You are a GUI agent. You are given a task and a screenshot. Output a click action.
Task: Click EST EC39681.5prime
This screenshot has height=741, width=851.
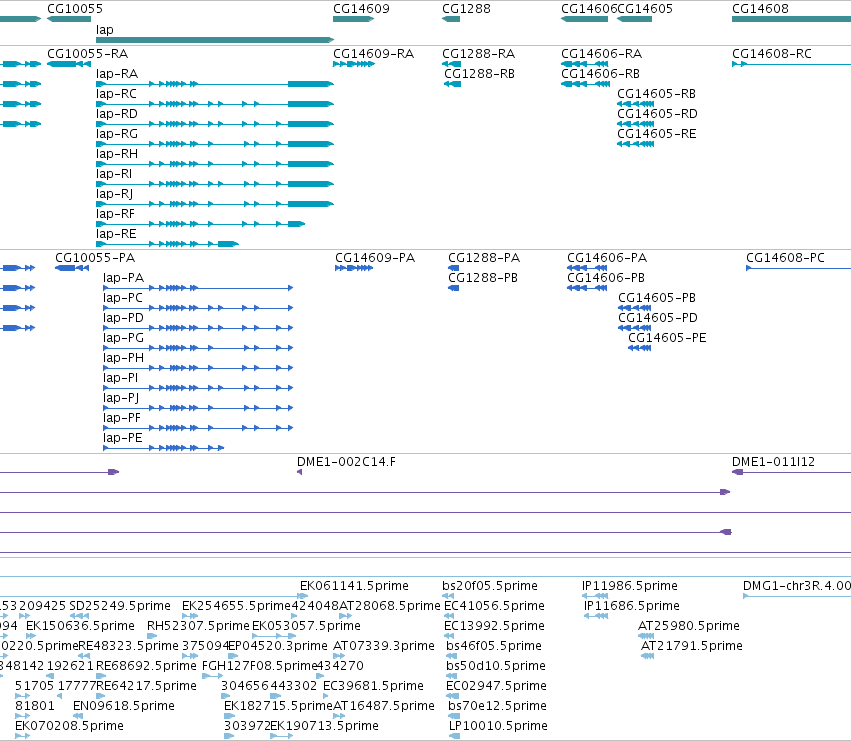point(373,686)
